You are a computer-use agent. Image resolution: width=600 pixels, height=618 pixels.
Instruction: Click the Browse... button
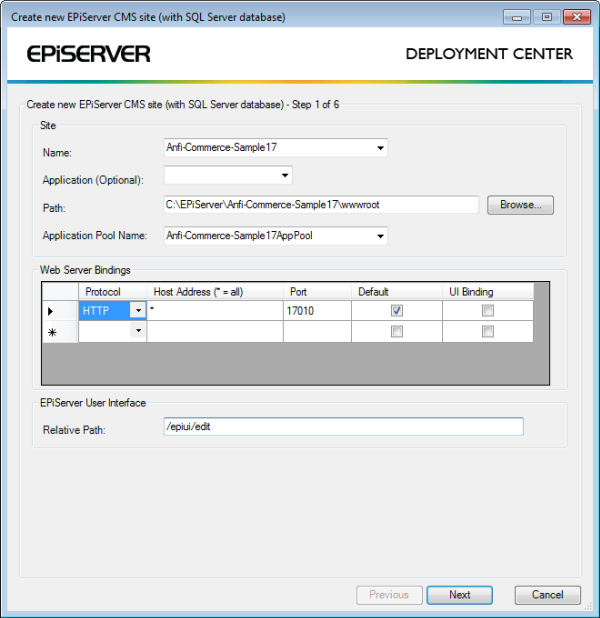pyautogui.click(x=520, y=205)
